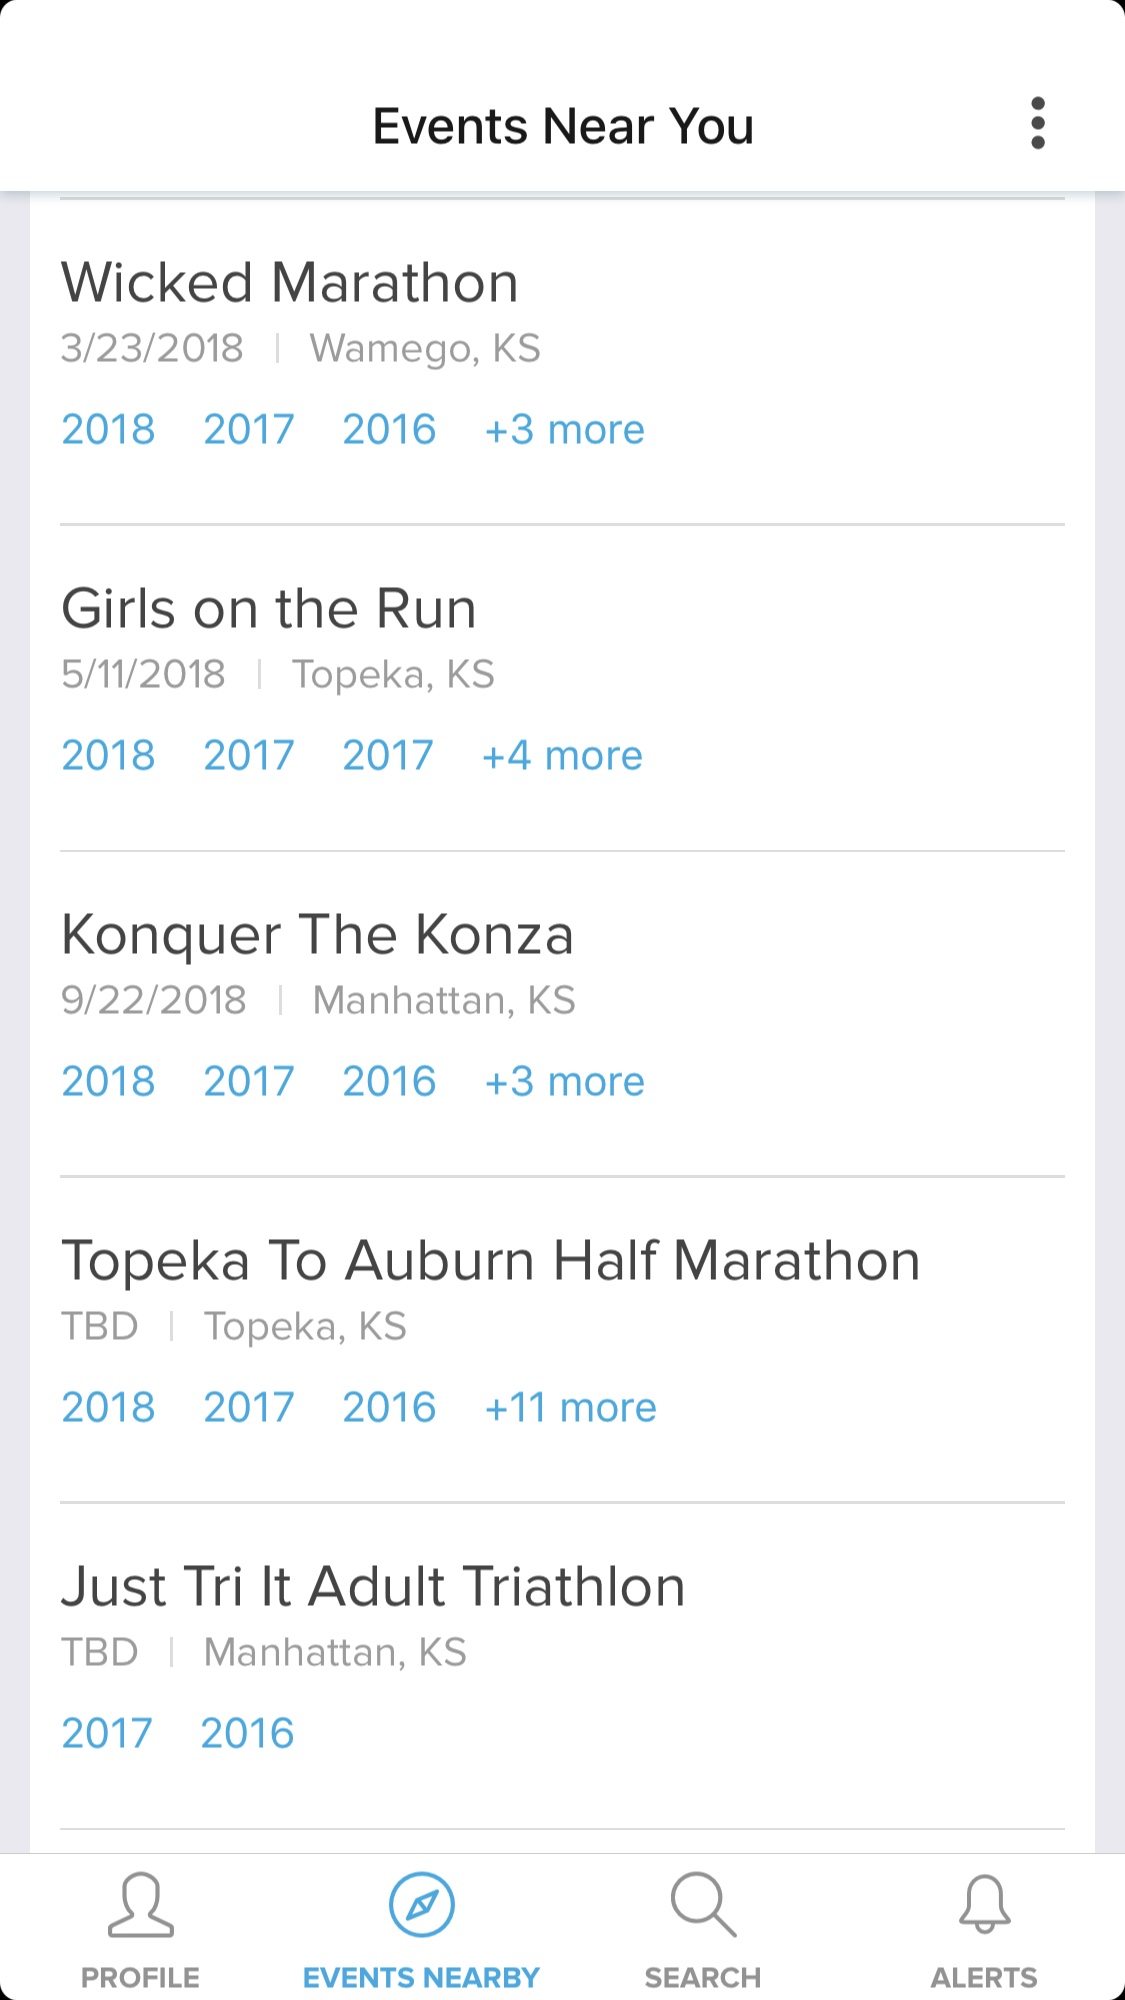Tap the Profile person icon
This screenshot has height=2000, width=1125.
140,1906
